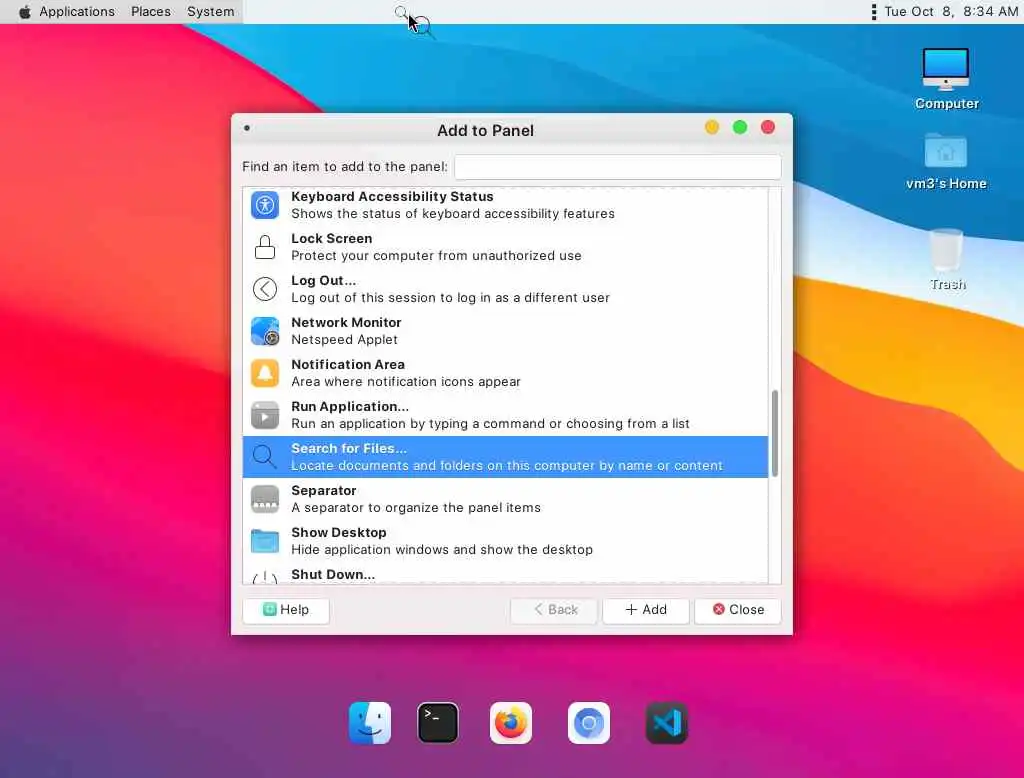Select 'Run Application...' list entry

[505, 415]
